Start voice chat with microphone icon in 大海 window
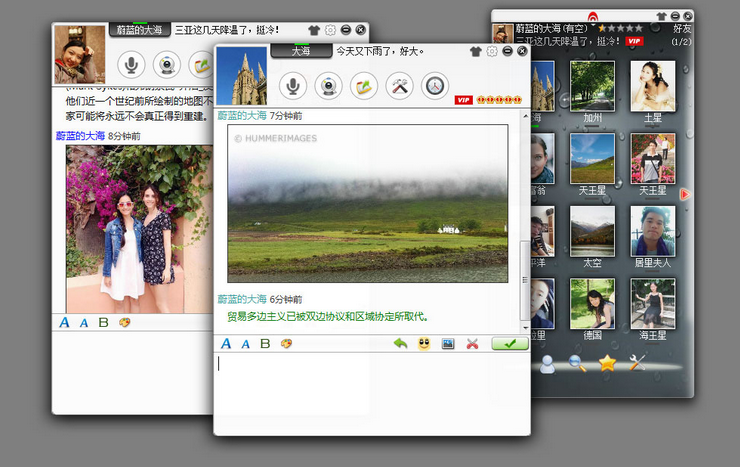Image resolution: width=740 pixels, height=467 pixels. pyautogui.click(x=296, y=86)
